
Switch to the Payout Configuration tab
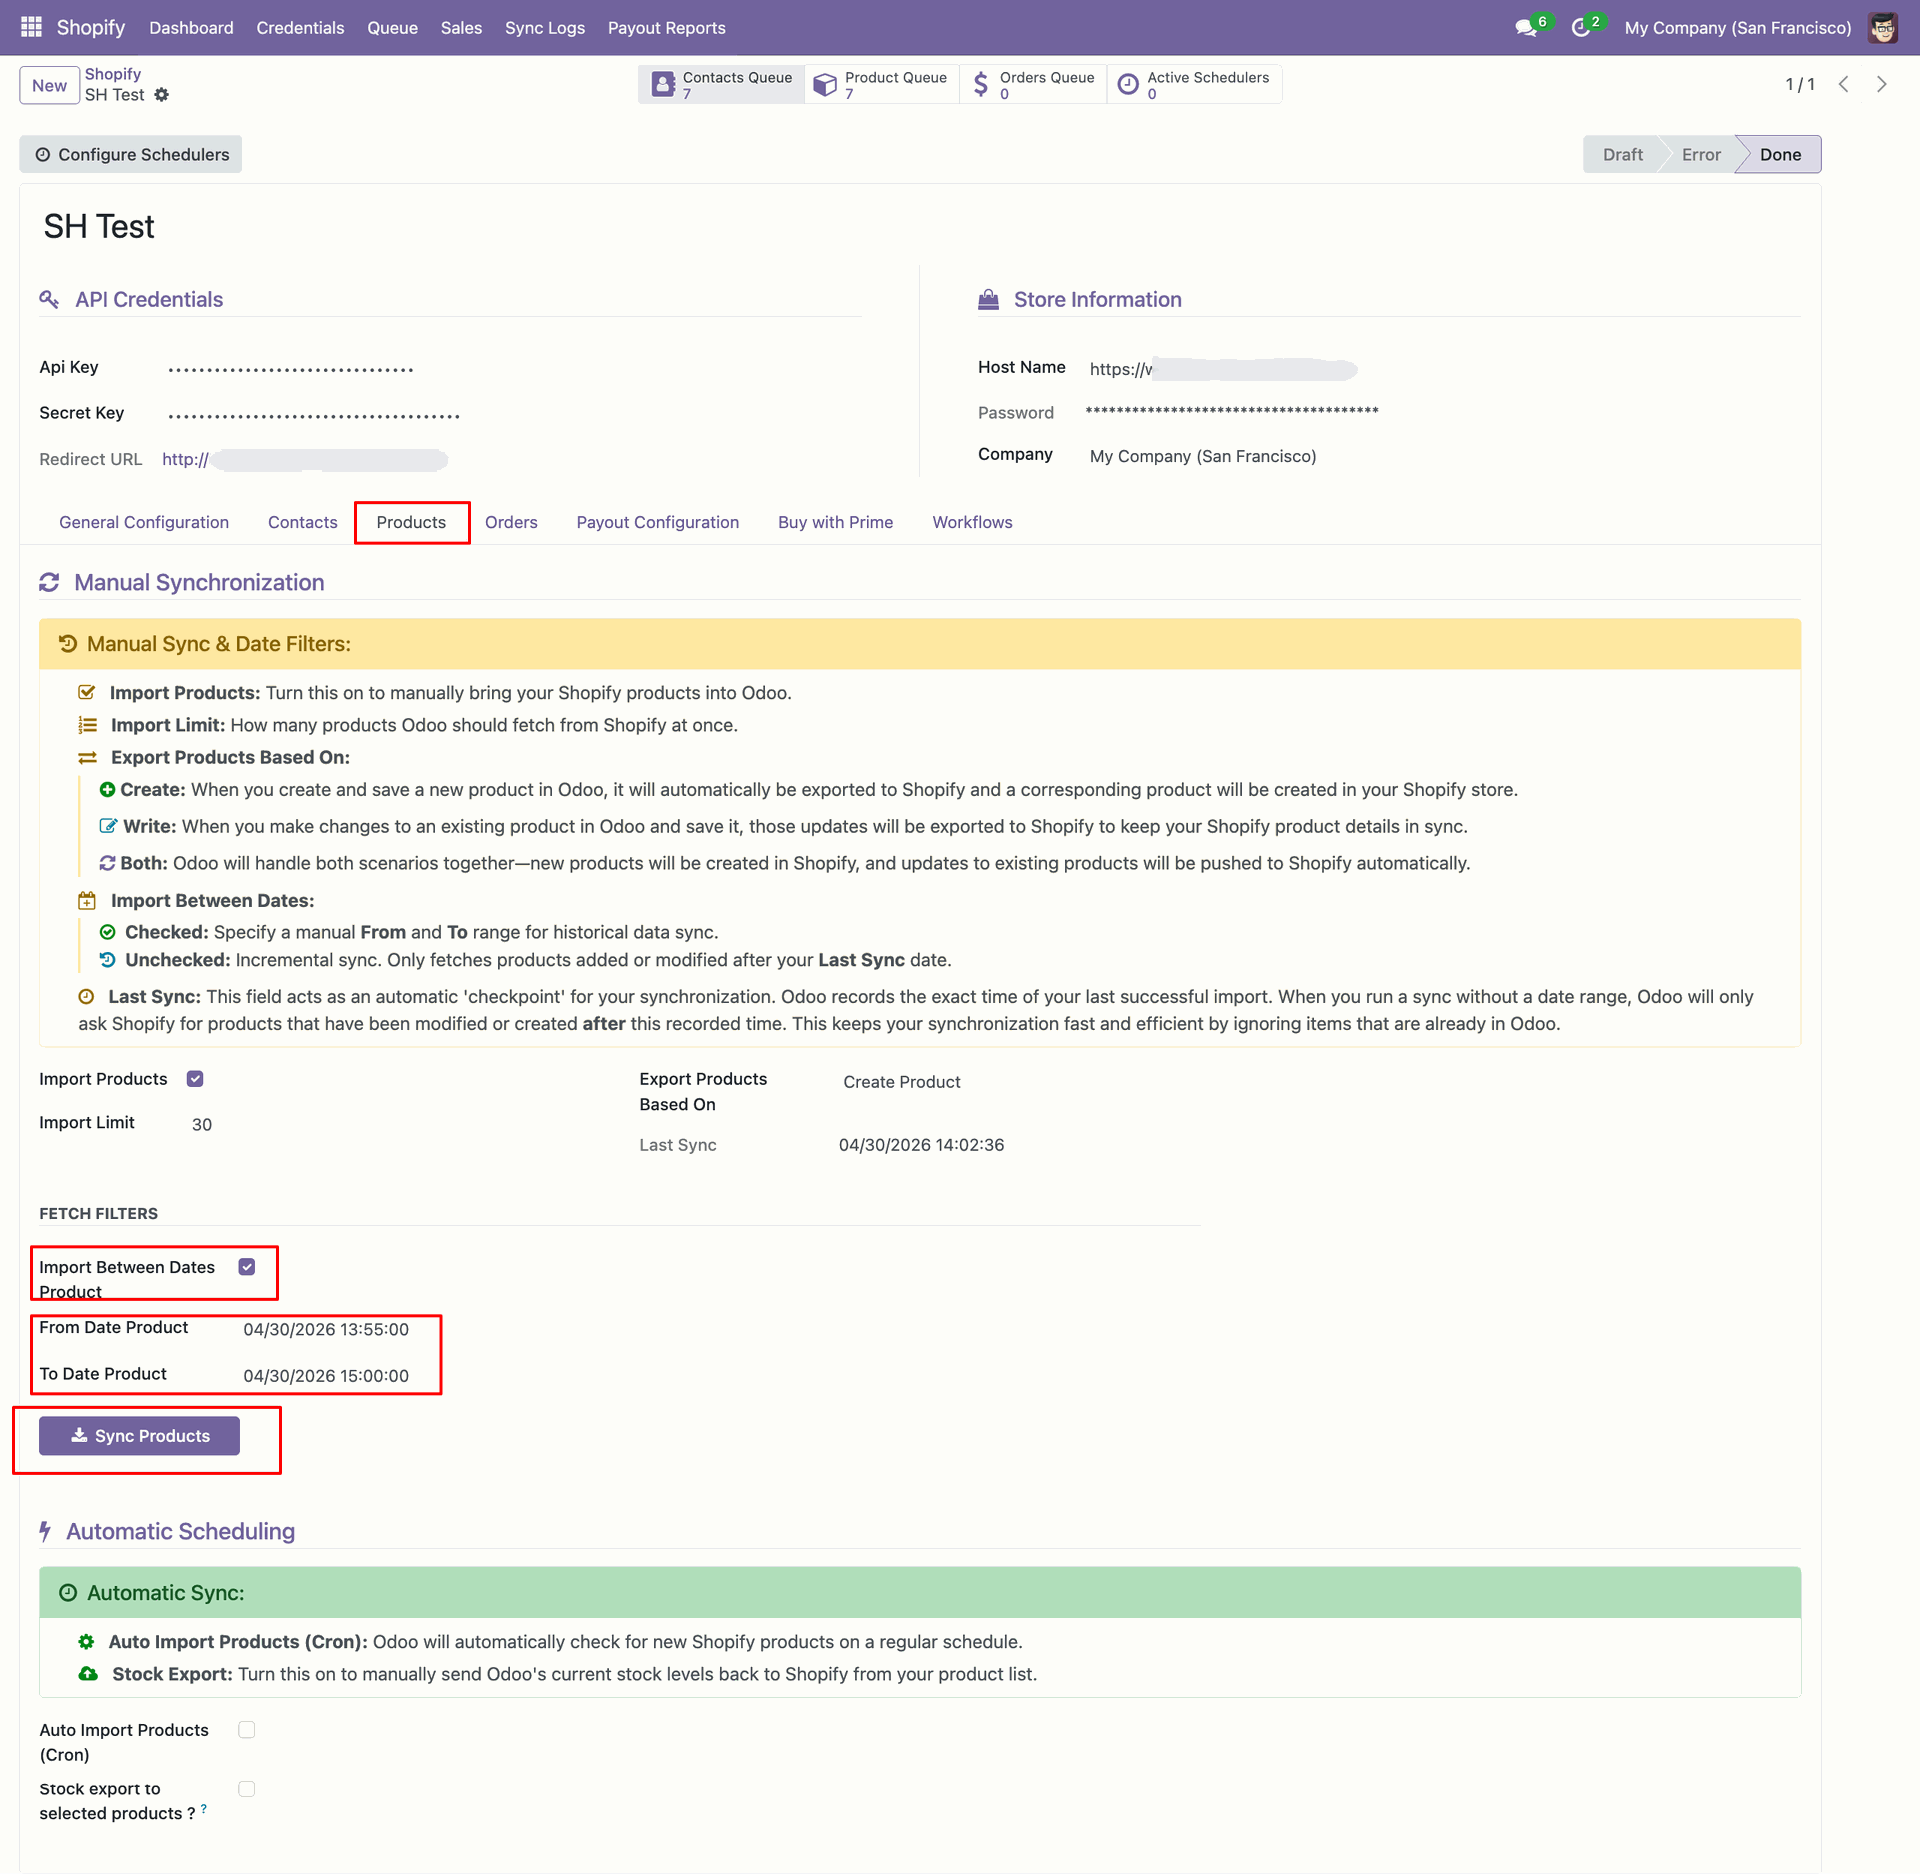[x=658, y=522]
